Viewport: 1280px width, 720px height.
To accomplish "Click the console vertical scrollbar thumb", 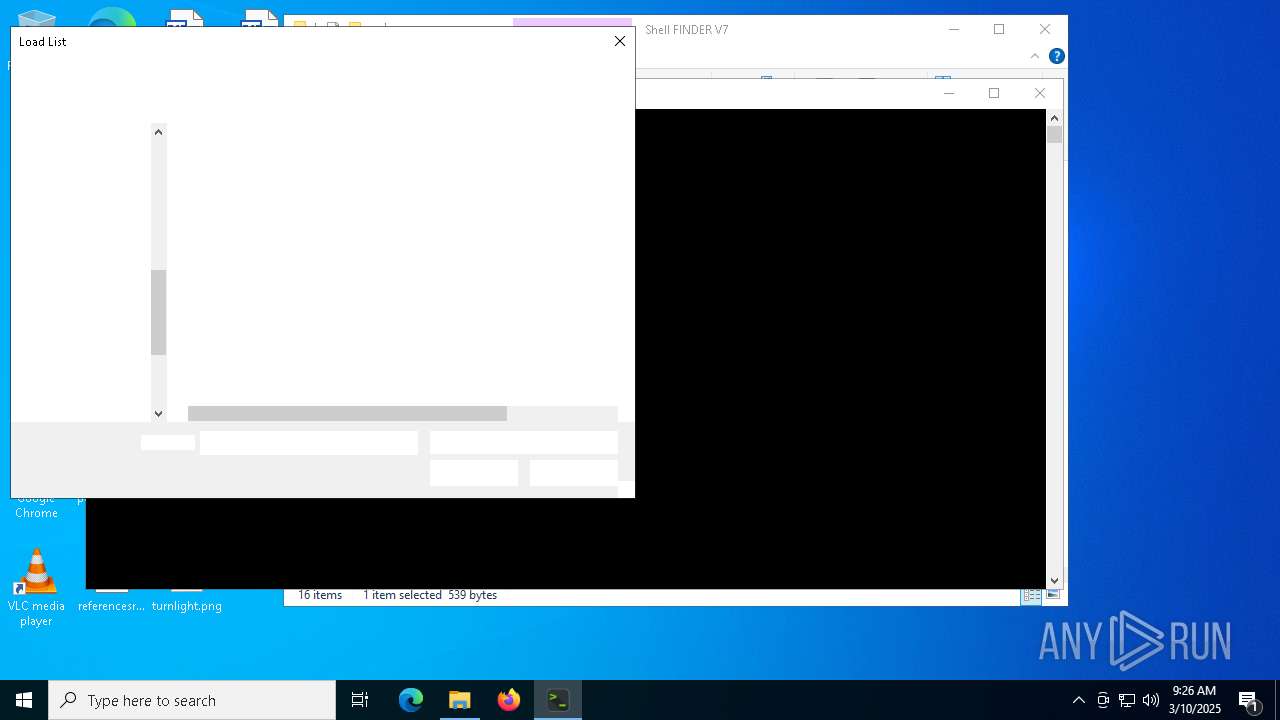I will [1054, 134].
